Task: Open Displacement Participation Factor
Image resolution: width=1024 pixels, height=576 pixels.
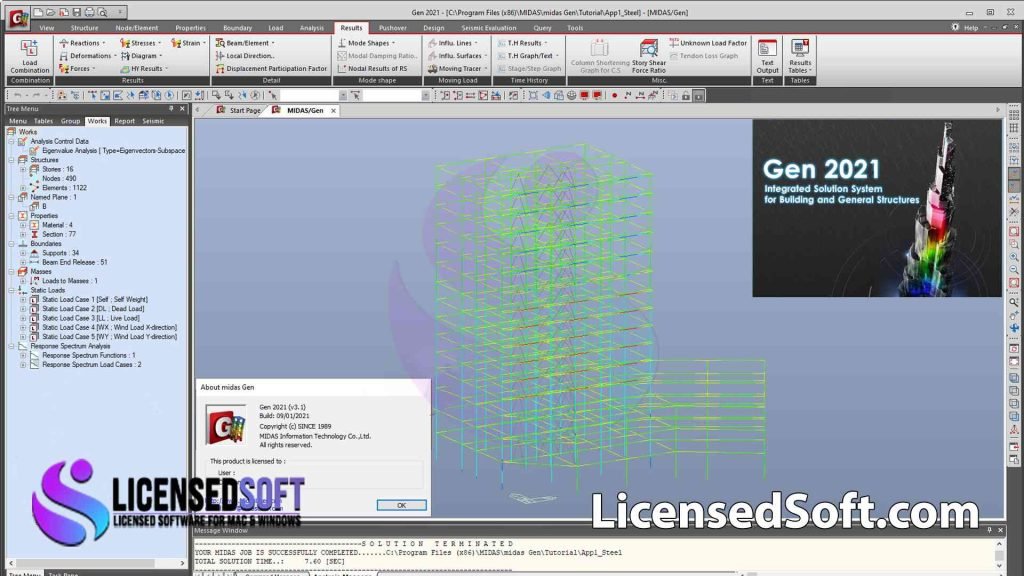Action: coord(271,69)
